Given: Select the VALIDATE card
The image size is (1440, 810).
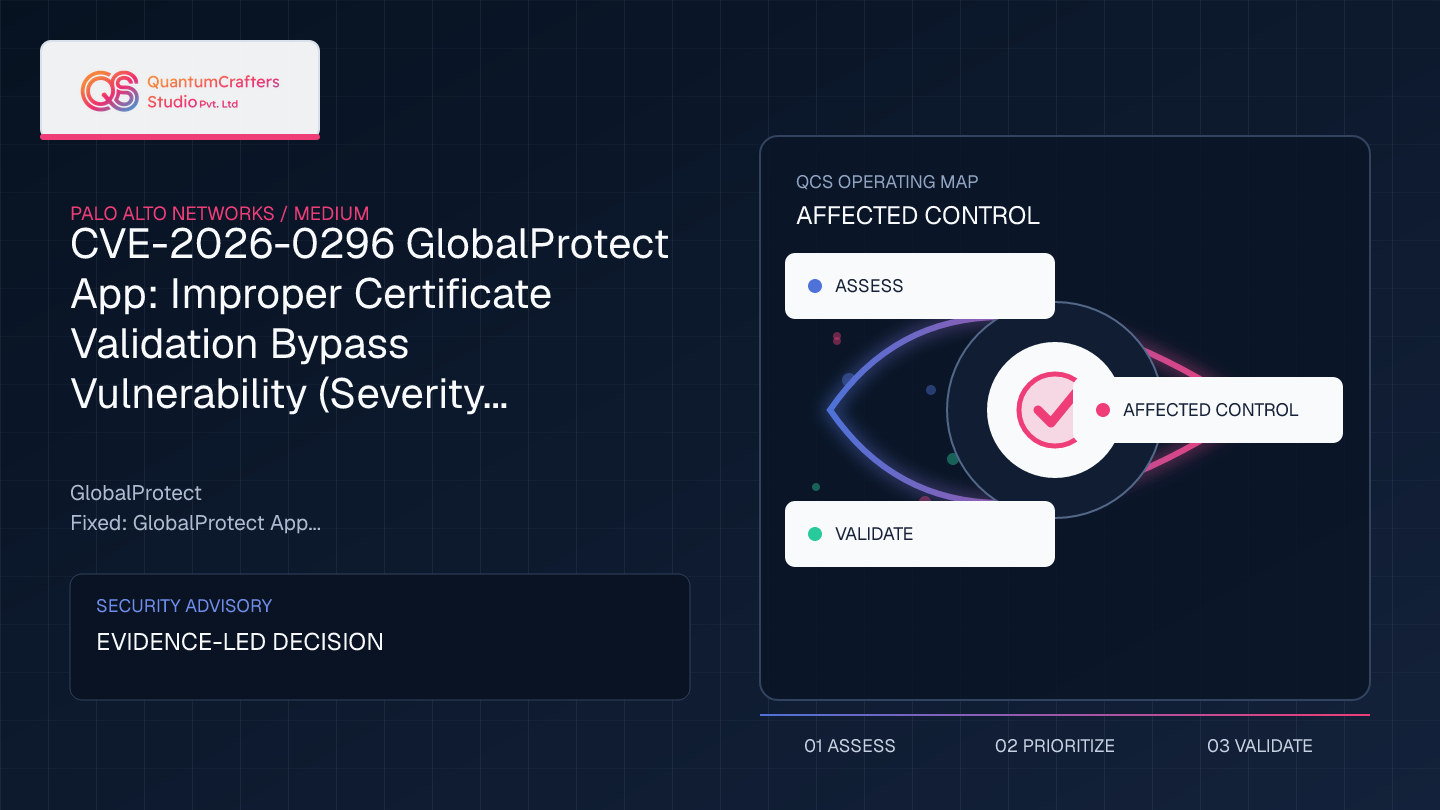Looking at the screenshot, I should pyautogui.click(x=920, y=534).
